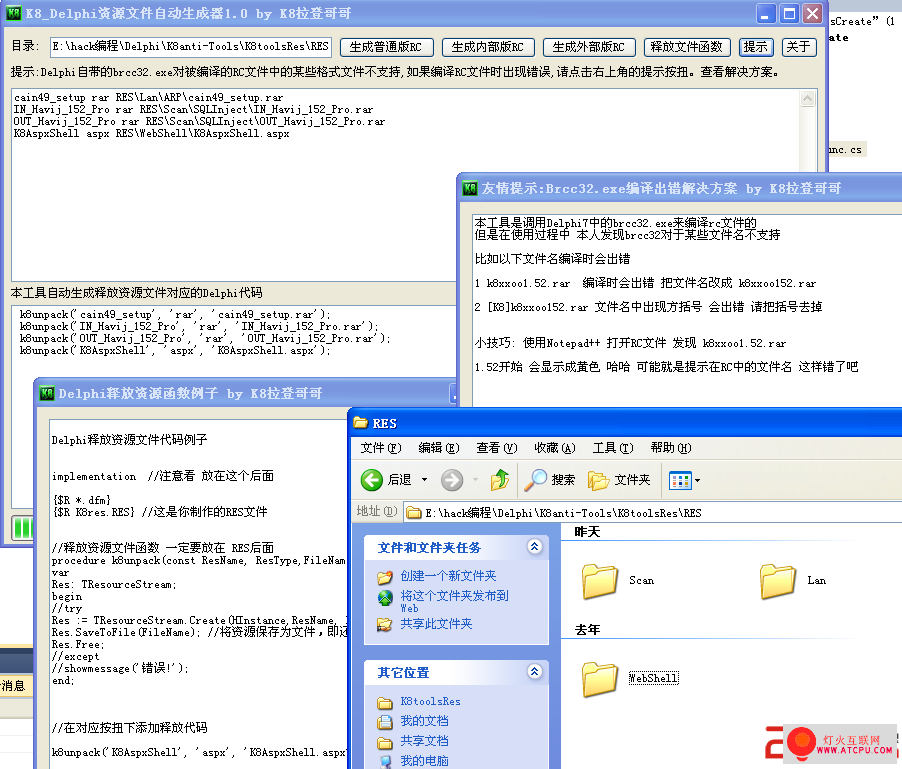This screenshot has height=769, width=902.
Task: Click the share folder task icon
Action: [384, 624]
